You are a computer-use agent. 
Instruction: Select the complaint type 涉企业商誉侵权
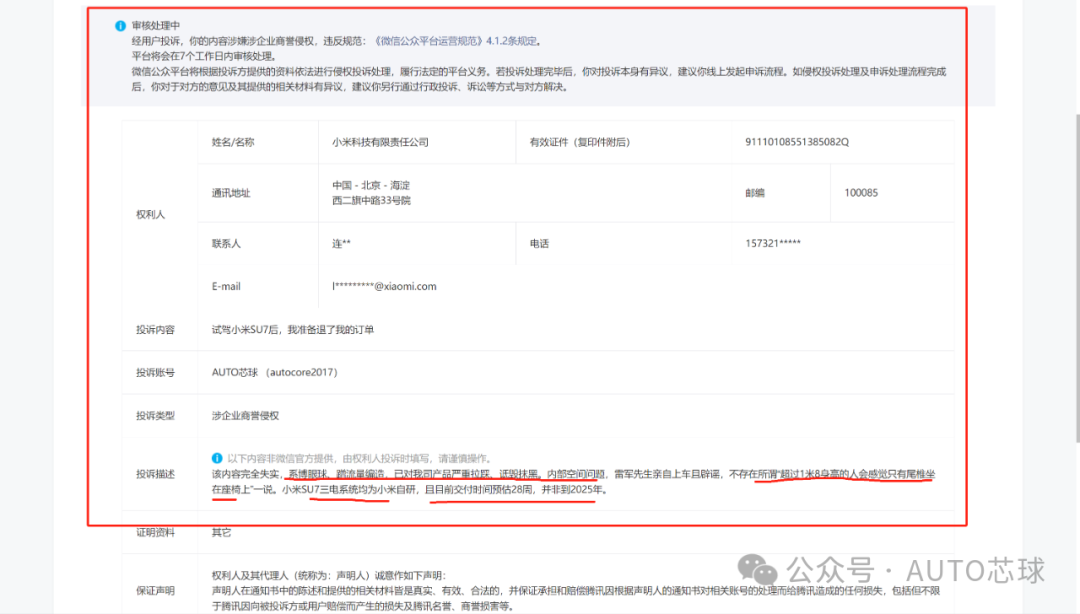tap(245, 416)
